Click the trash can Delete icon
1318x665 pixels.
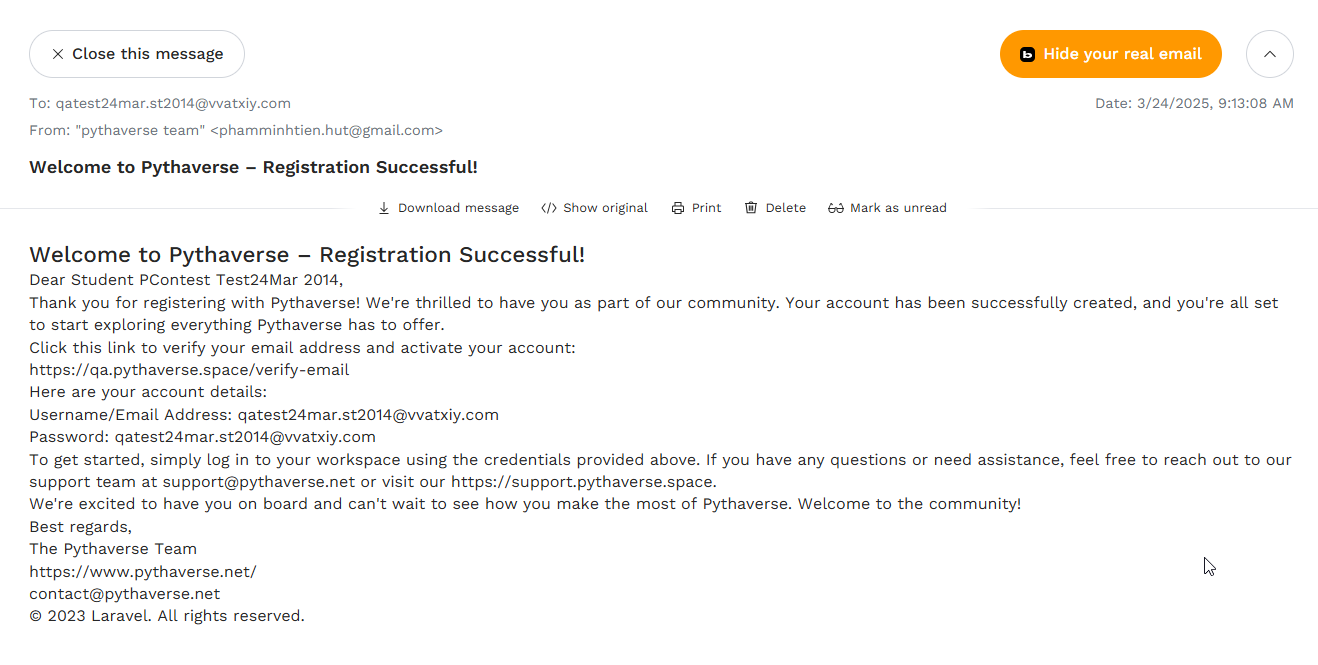(x=751, y=208)
